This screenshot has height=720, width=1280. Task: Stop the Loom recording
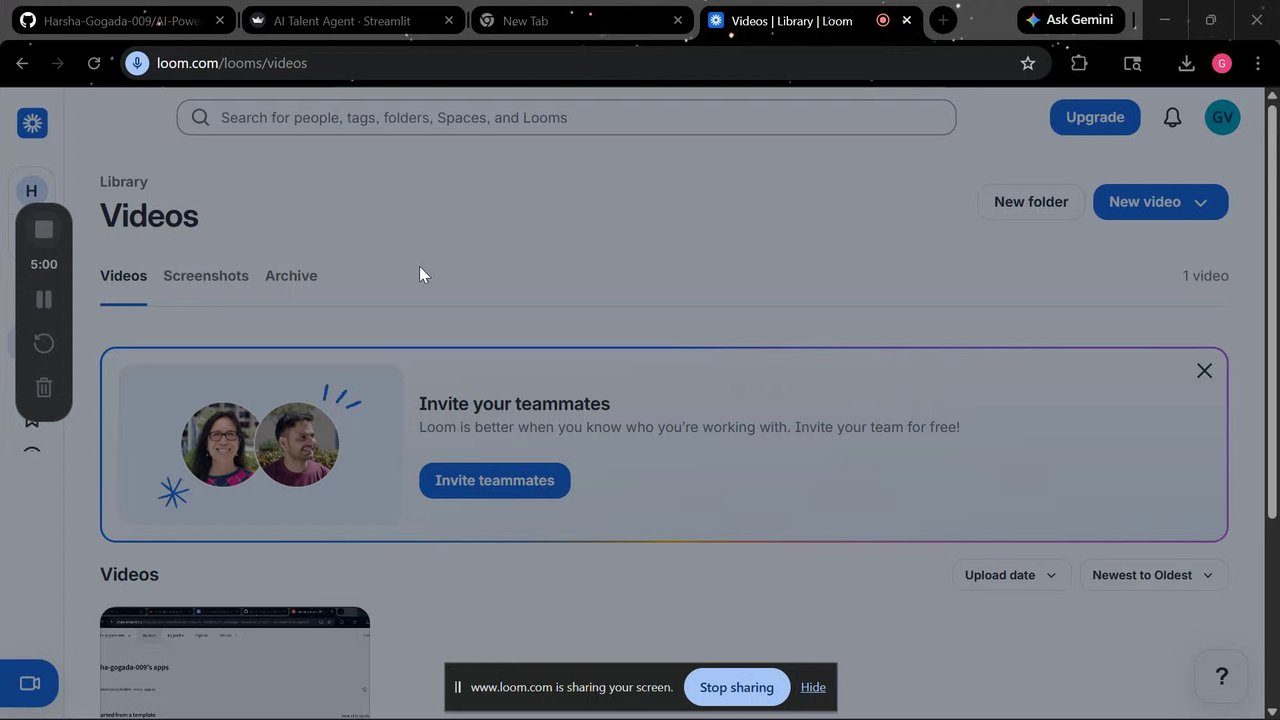[x=44, y=230]
